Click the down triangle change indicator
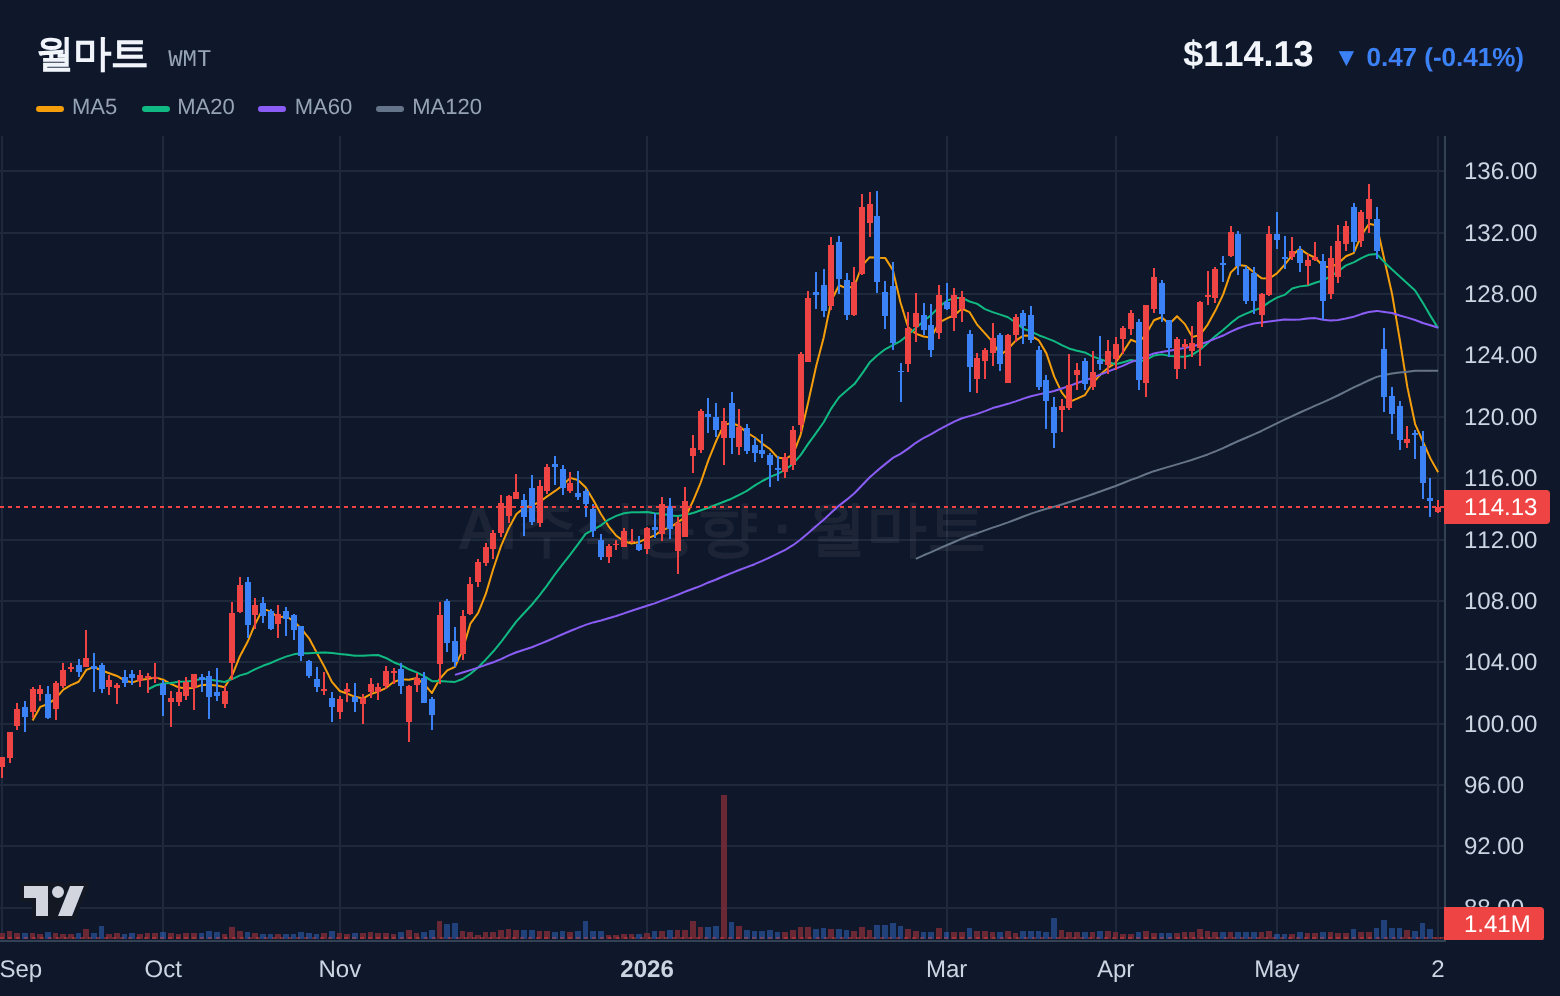This screenshot has height=996, width=1560. pyautogui.click(x=1346, y=58)
